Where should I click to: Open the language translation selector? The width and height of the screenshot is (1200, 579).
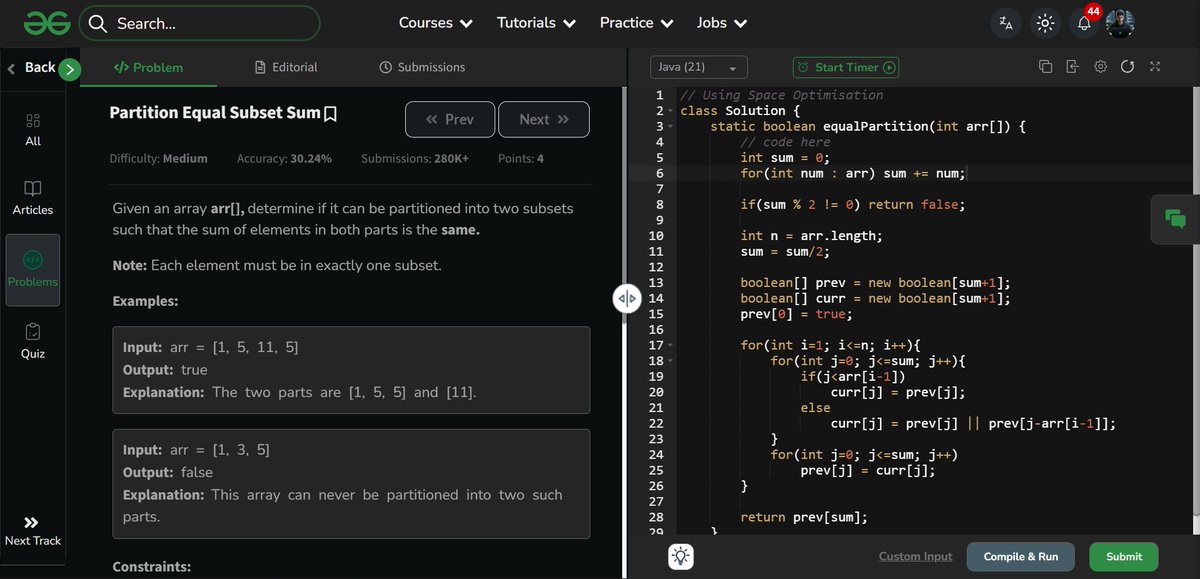1005,22
